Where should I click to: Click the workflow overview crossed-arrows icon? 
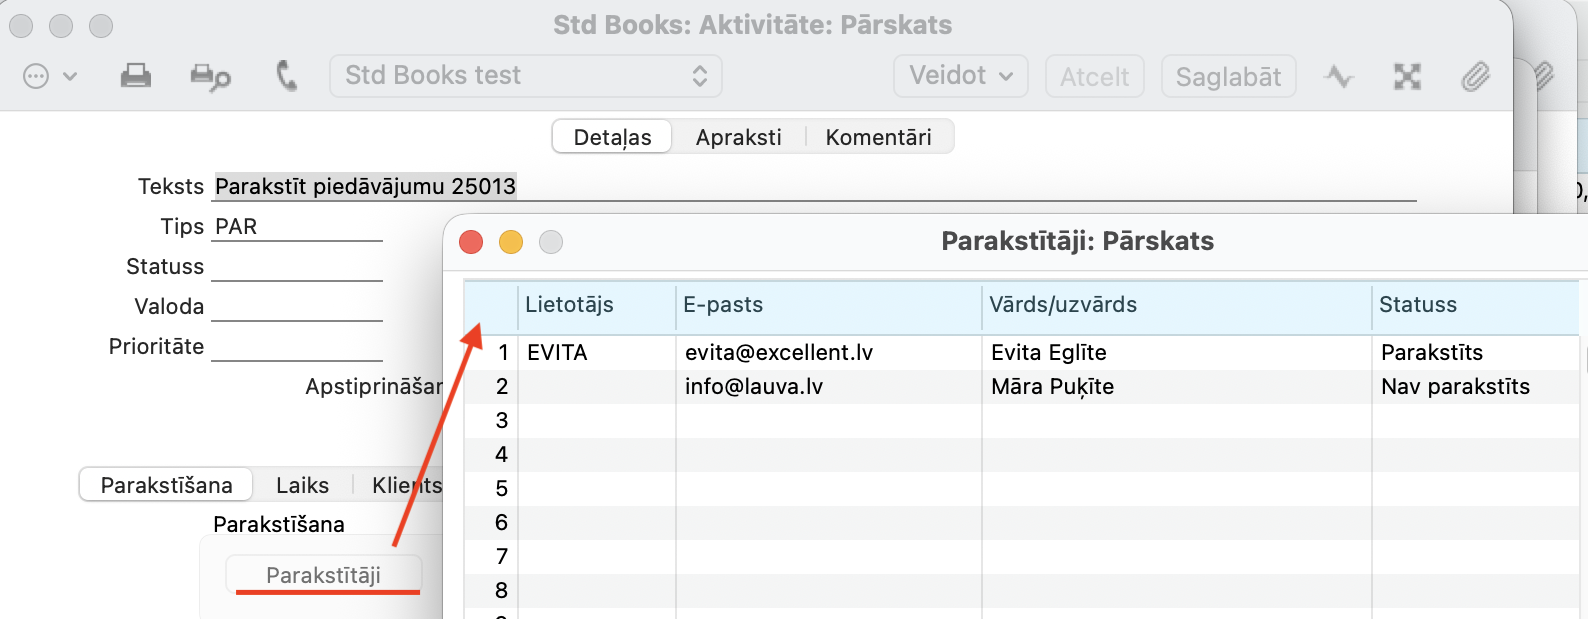pyautogui.click(x=1407, y=76)
